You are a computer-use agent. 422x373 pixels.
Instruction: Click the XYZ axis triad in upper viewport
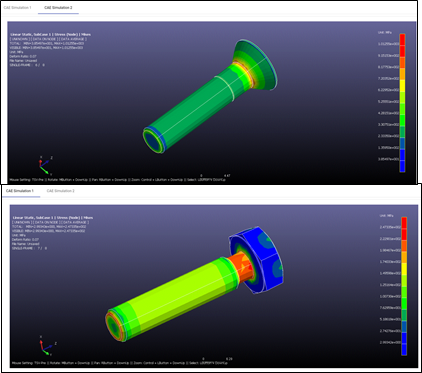point(45,165)
